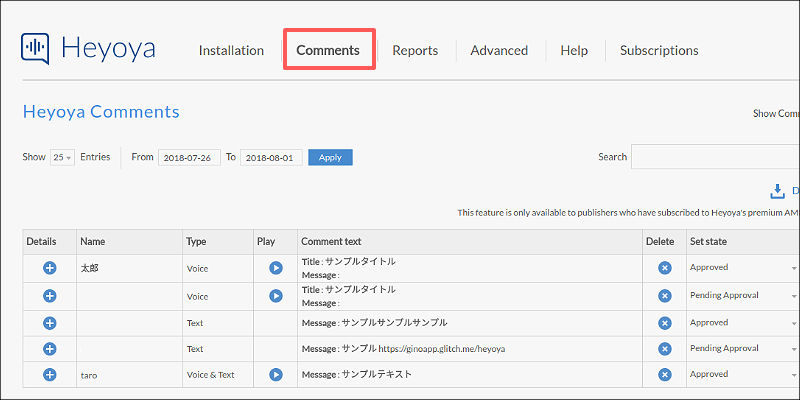800x400 pixels.
Task: Click the Set state column header
Action: click(743, 242)
